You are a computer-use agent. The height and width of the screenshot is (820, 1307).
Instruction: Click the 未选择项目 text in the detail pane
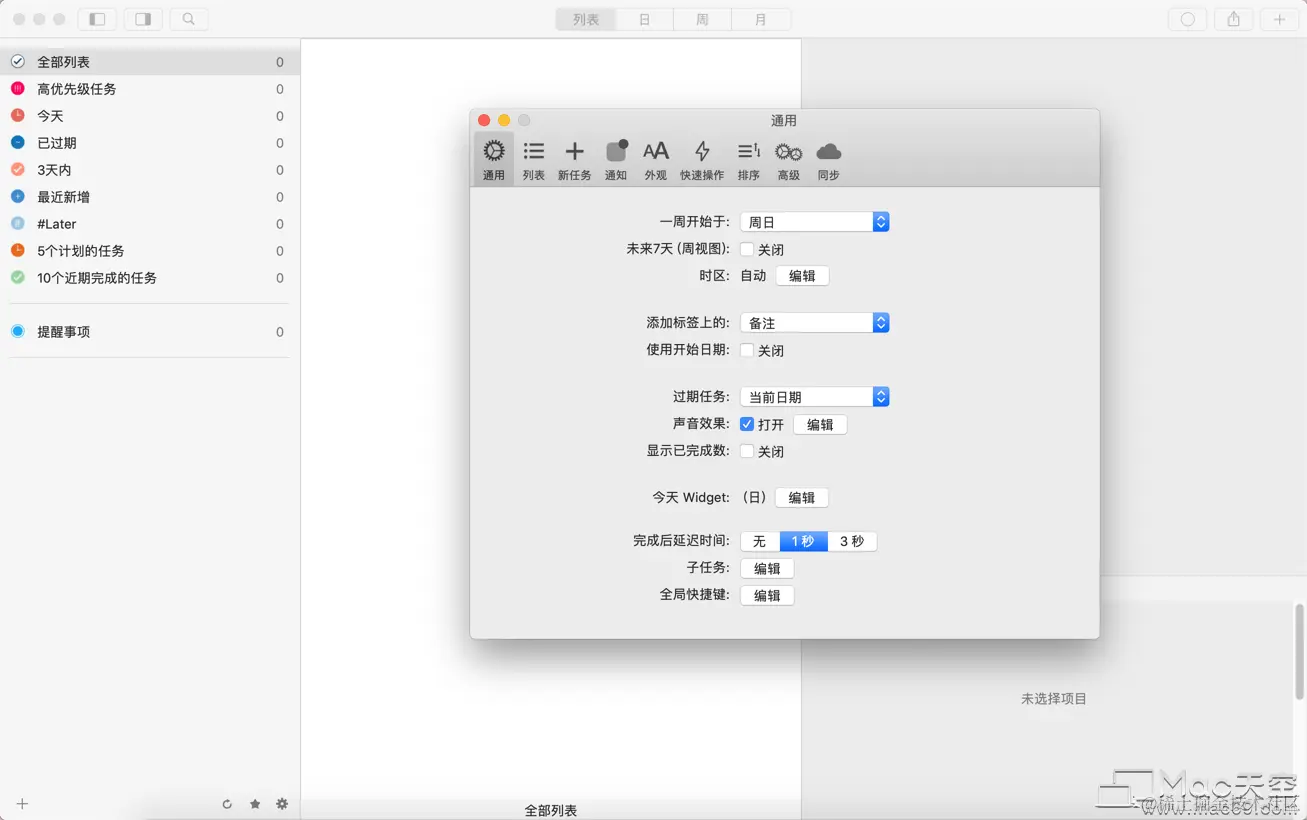(x=1054, y=699)
